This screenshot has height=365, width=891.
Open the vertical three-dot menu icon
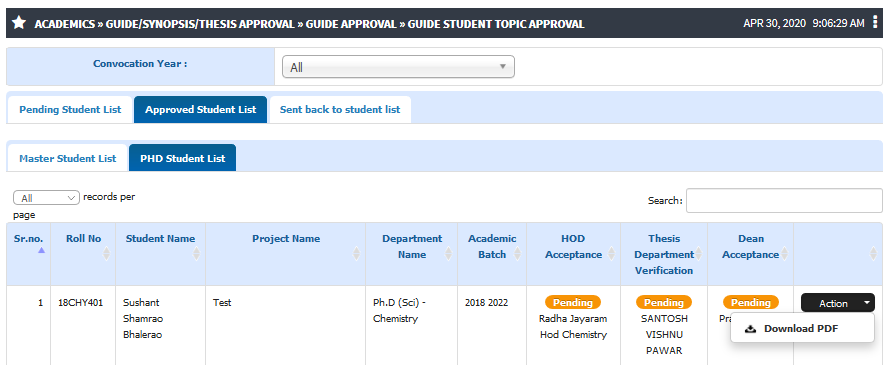click(875, 23)
